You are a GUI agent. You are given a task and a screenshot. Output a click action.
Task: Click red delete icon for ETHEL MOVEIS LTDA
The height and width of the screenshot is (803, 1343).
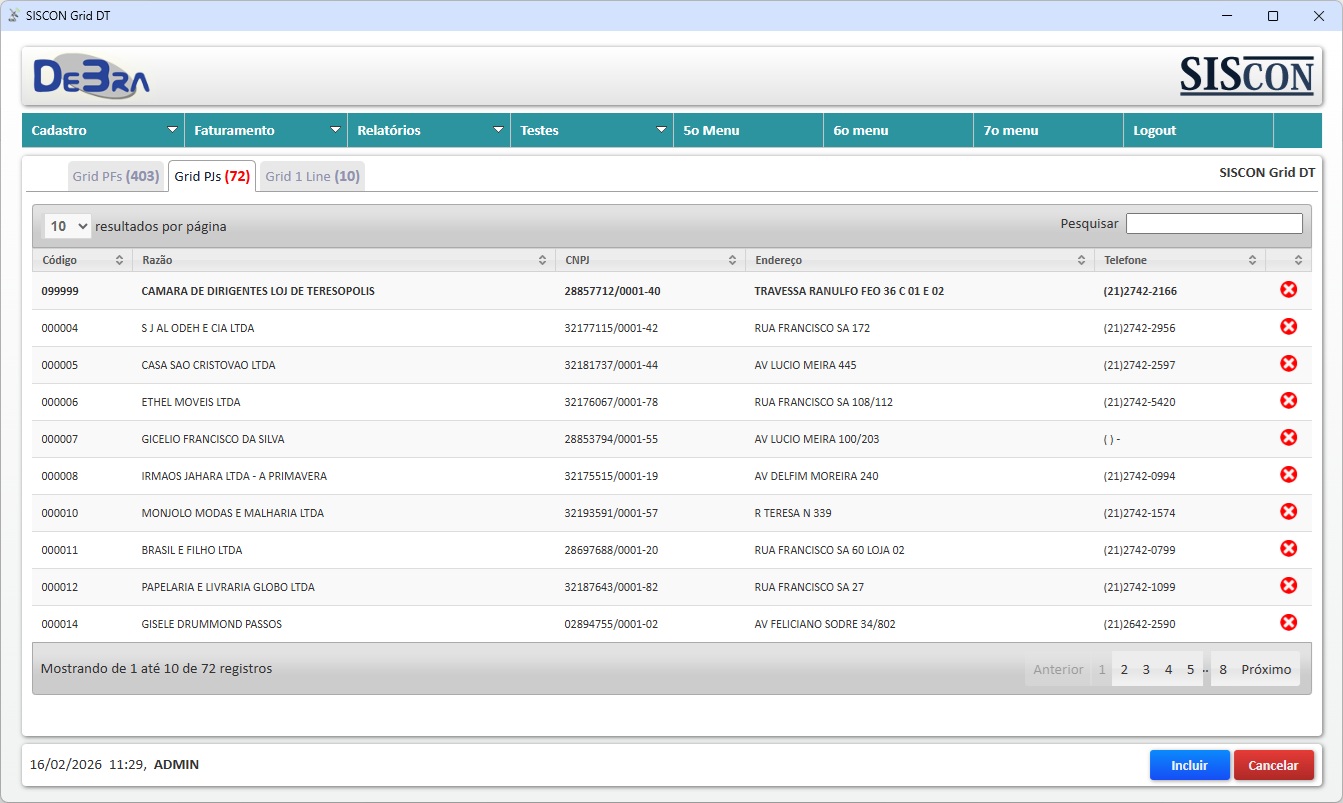[1288, 401]
